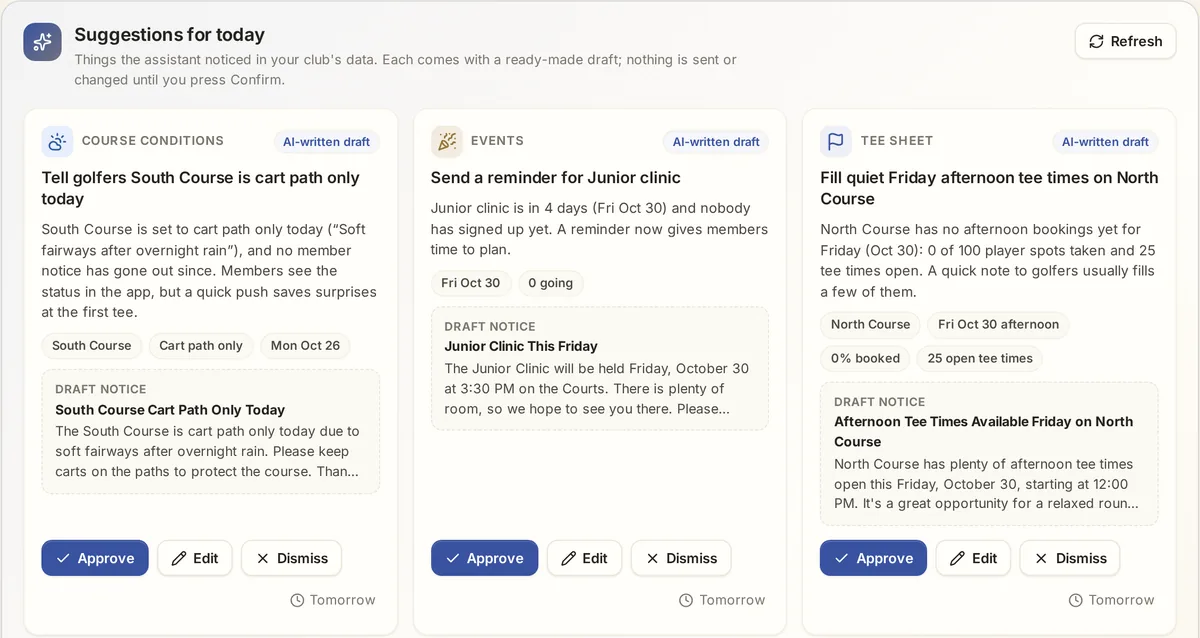This screenshot has width=1200, height=638.
Task: Dismiss the Junior clinic reminder suggestion
Action: [x=681, y=558]
